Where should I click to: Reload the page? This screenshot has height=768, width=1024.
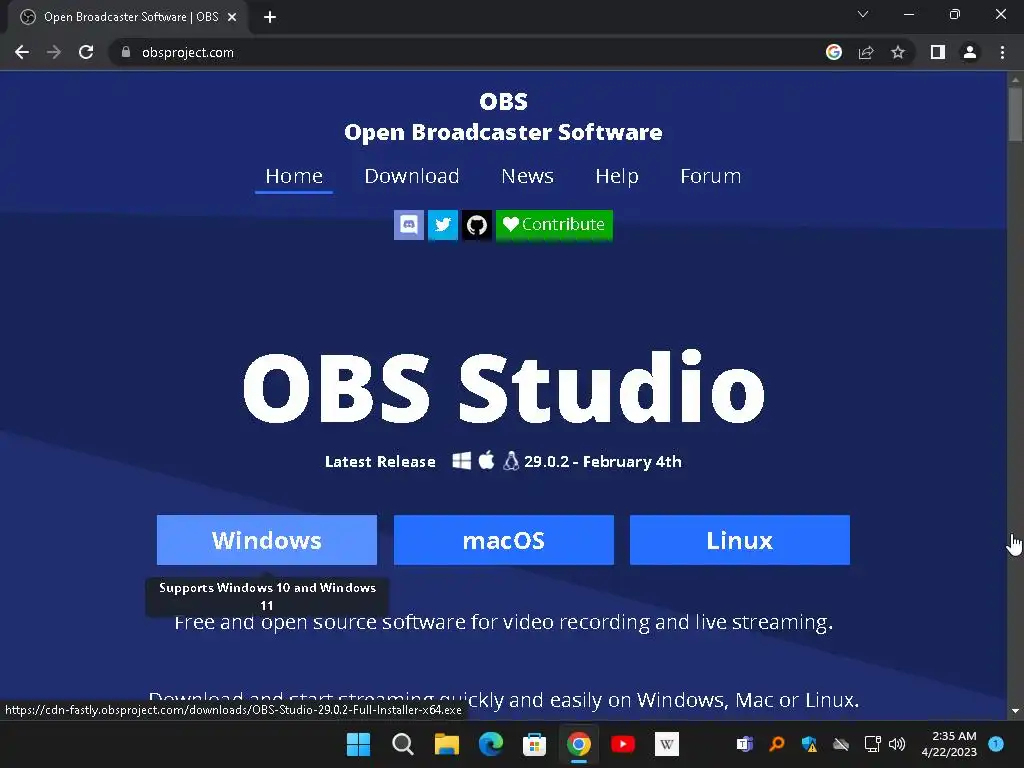86,52
